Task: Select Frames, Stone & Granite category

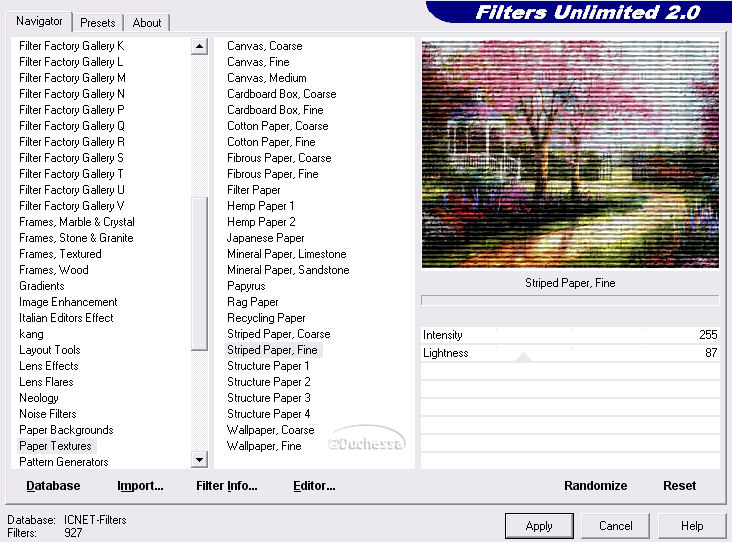Action: click(76, 238)
